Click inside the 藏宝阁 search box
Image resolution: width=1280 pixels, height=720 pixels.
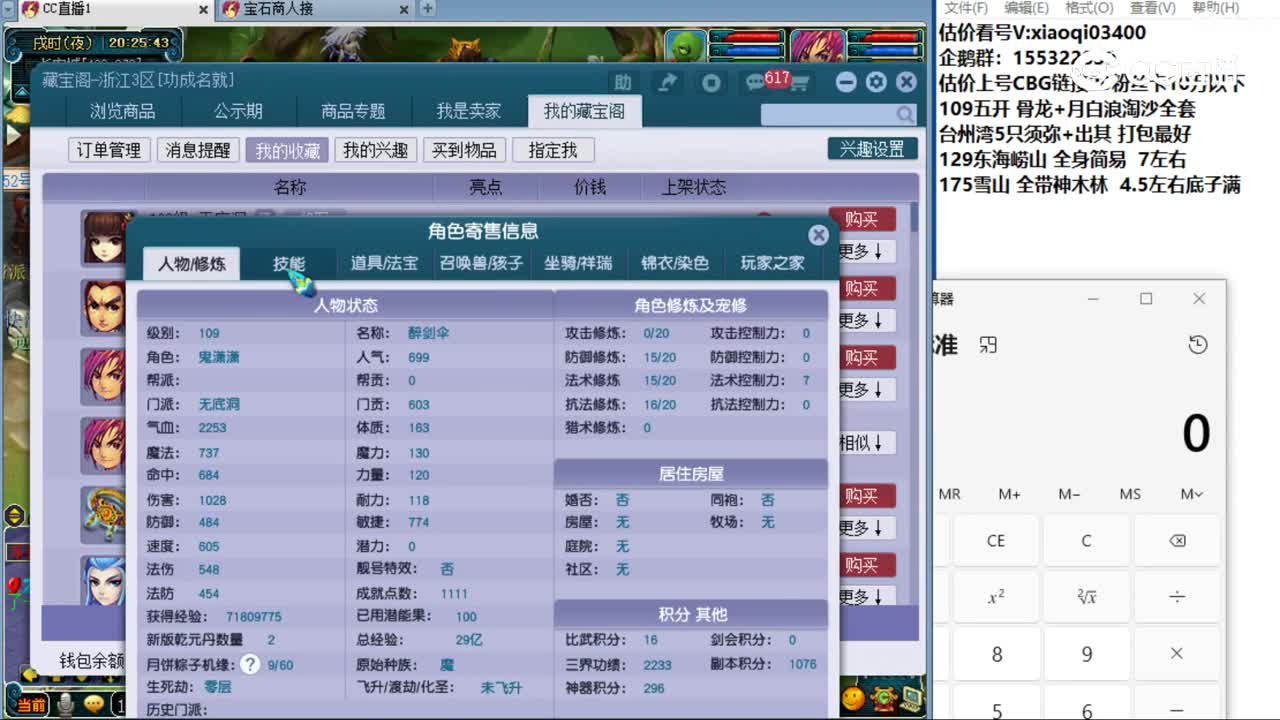coord(830,115)
